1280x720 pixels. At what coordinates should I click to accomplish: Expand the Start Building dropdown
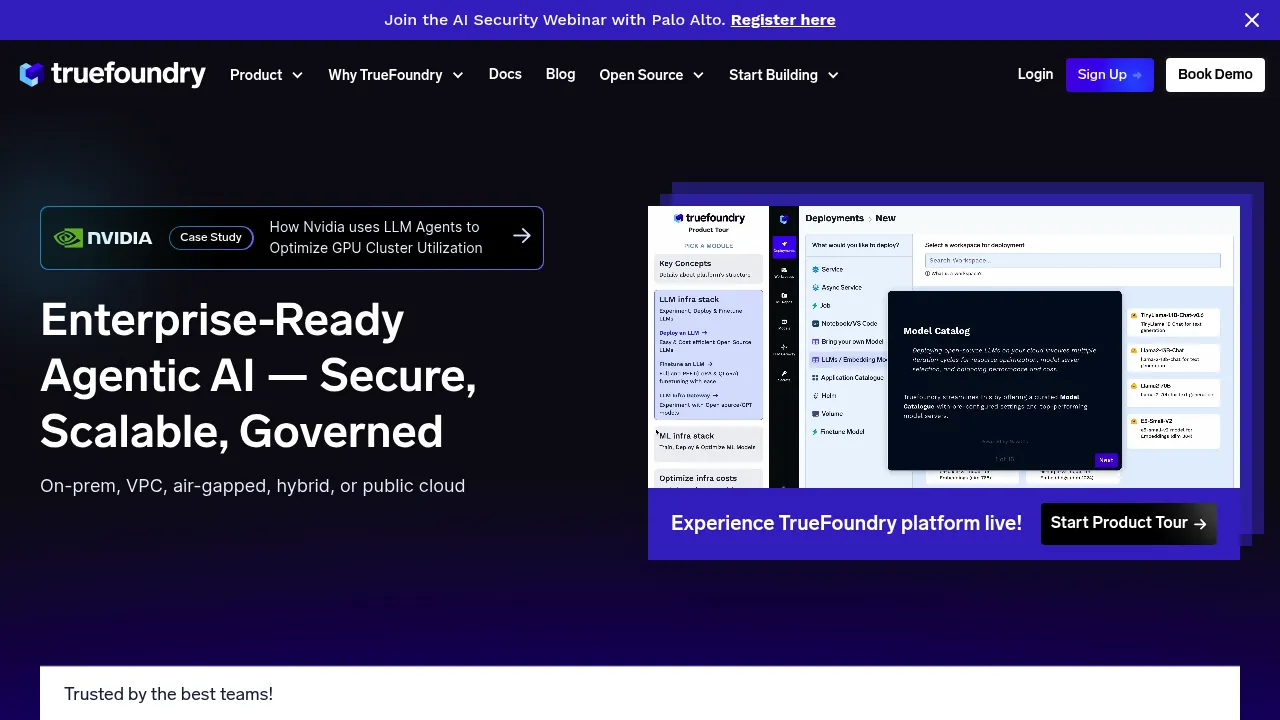coord(784,75)
